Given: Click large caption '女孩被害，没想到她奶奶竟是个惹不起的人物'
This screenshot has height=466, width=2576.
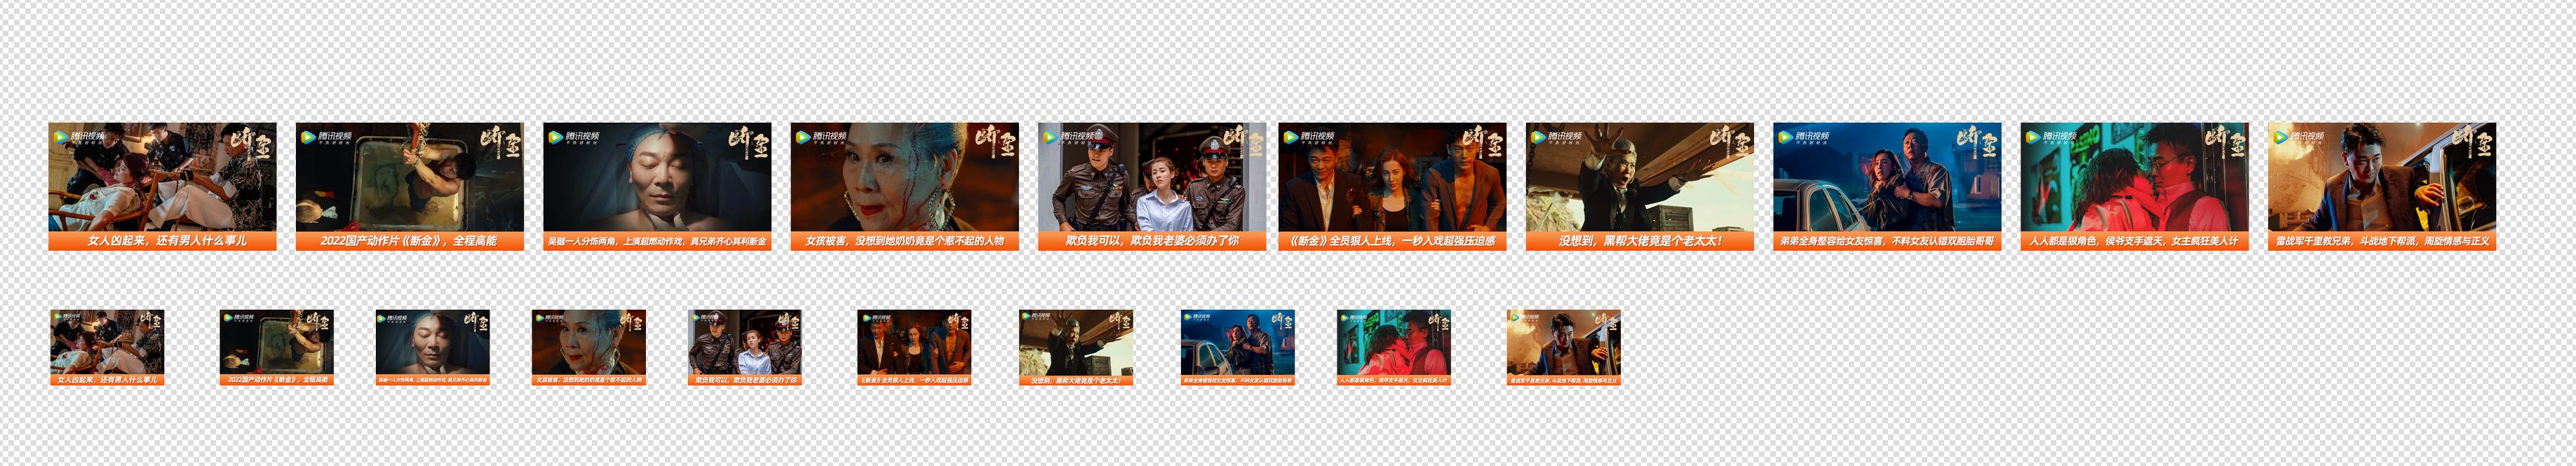Looking at the screenshot, I should coord(905,241).
